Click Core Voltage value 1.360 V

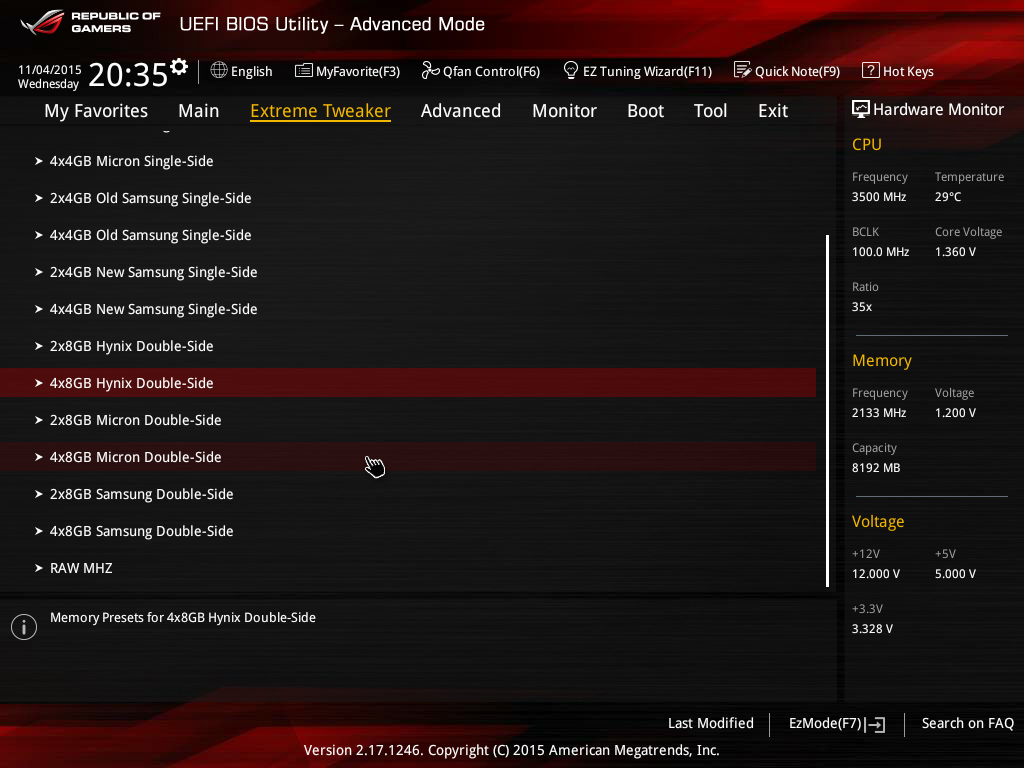coord(955,252)
